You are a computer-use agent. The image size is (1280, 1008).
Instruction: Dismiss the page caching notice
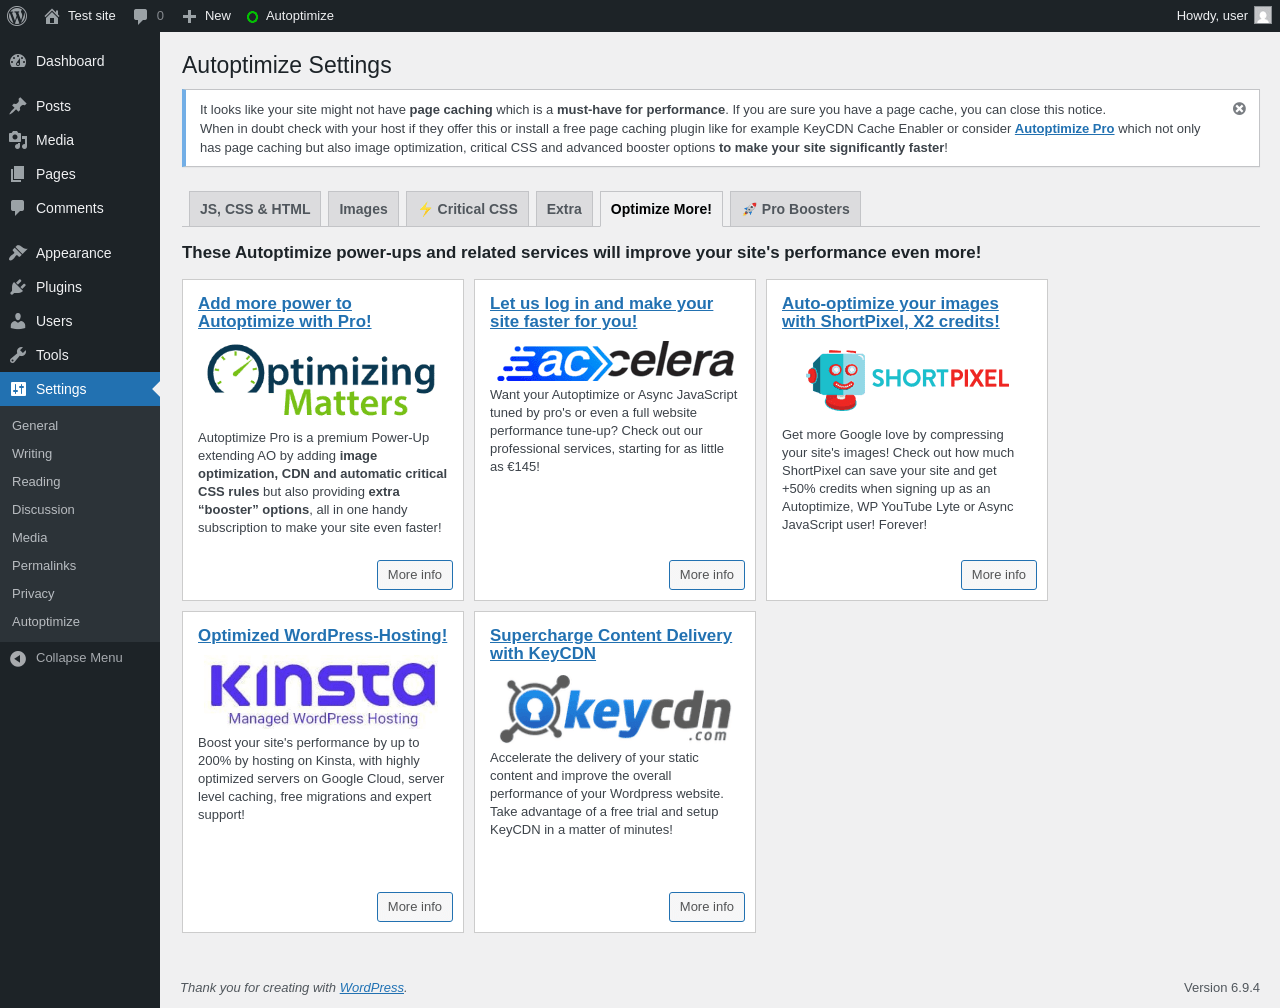point(1239,108)
